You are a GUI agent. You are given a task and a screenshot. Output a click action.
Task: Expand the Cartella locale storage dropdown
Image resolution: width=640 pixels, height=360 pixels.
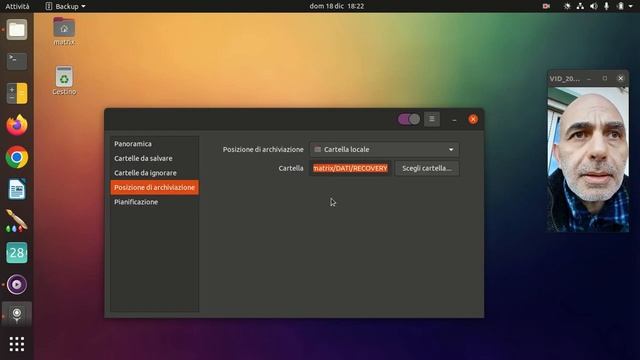(x=384, y=149)
